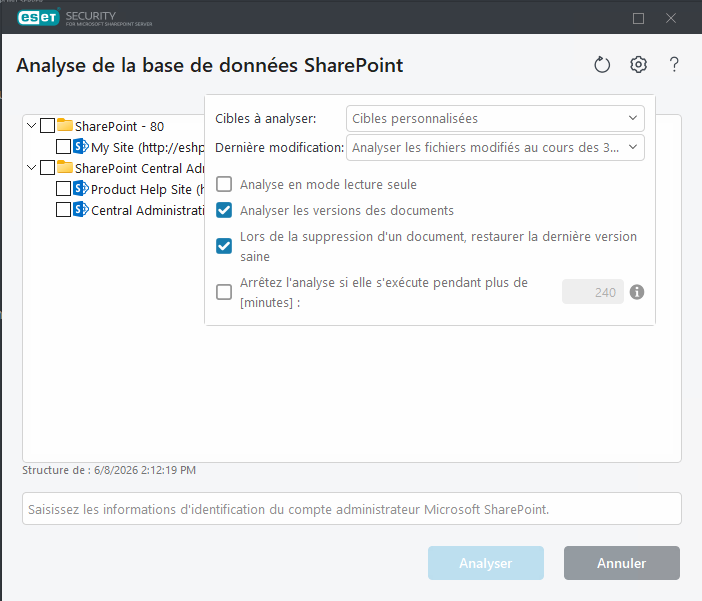This screenshot has width=702, height=601.
Task: Click the refresh structure icon
Action: tap(602, 65)
